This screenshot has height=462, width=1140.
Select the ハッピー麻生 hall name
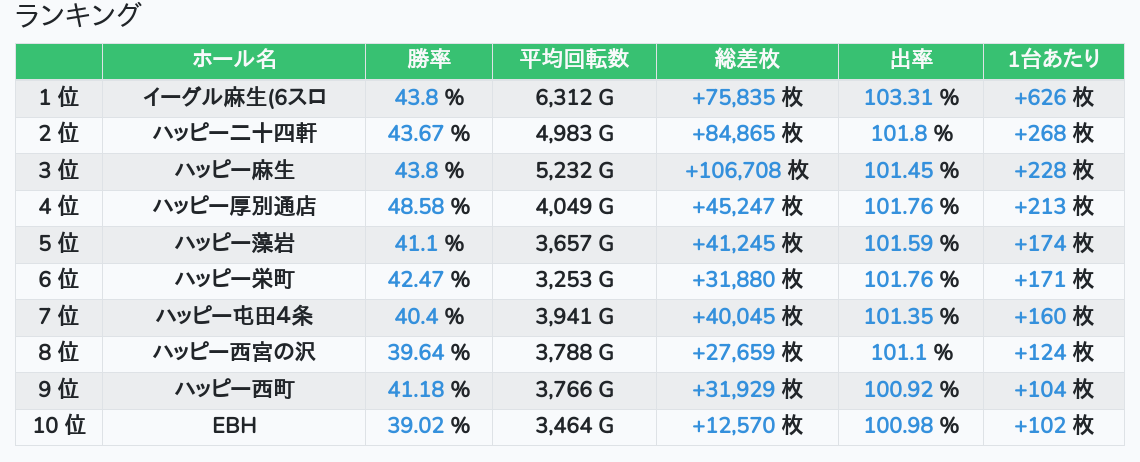pos(234,170)
